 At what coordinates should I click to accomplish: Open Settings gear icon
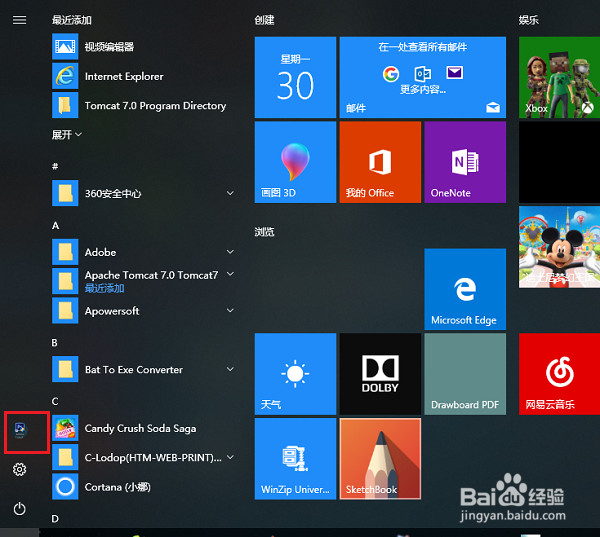point(20,470)
